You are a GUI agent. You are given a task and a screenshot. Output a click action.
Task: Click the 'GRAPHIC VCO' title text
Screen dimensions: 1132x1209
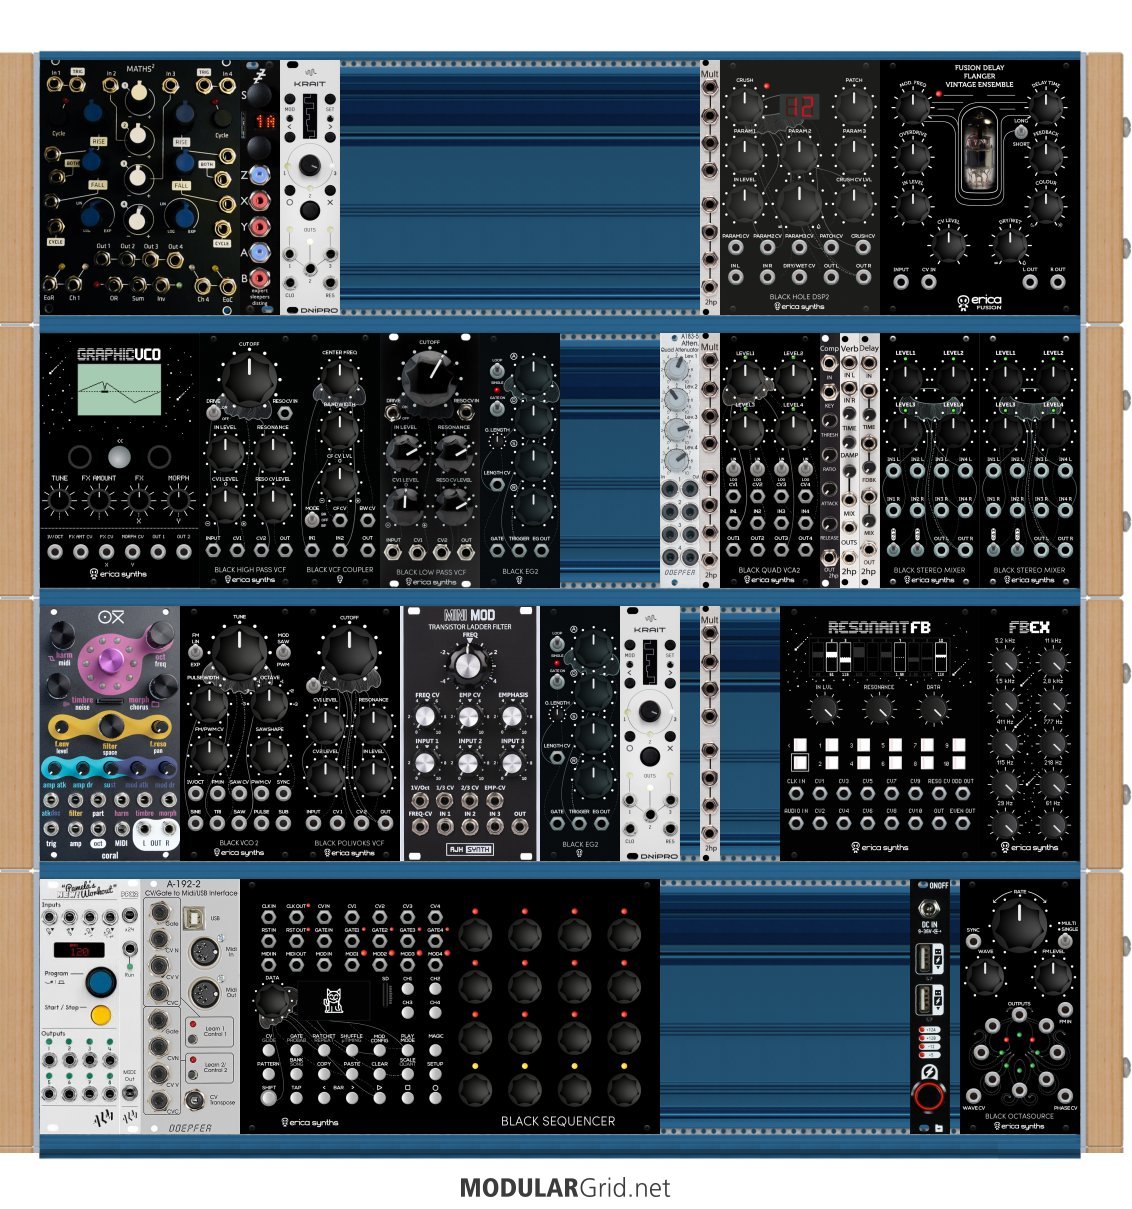point(119,354)
